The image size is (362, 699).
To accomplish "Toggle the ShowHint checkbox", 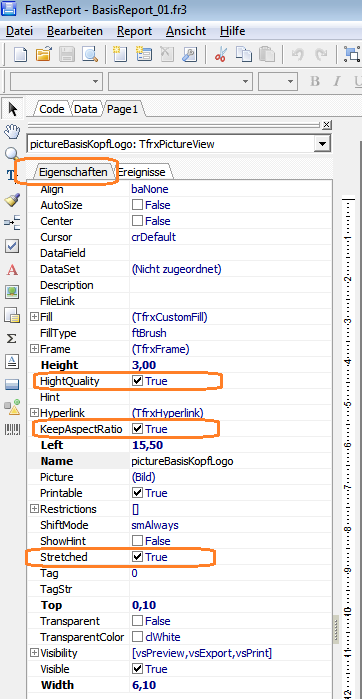I will click(137, 541).
